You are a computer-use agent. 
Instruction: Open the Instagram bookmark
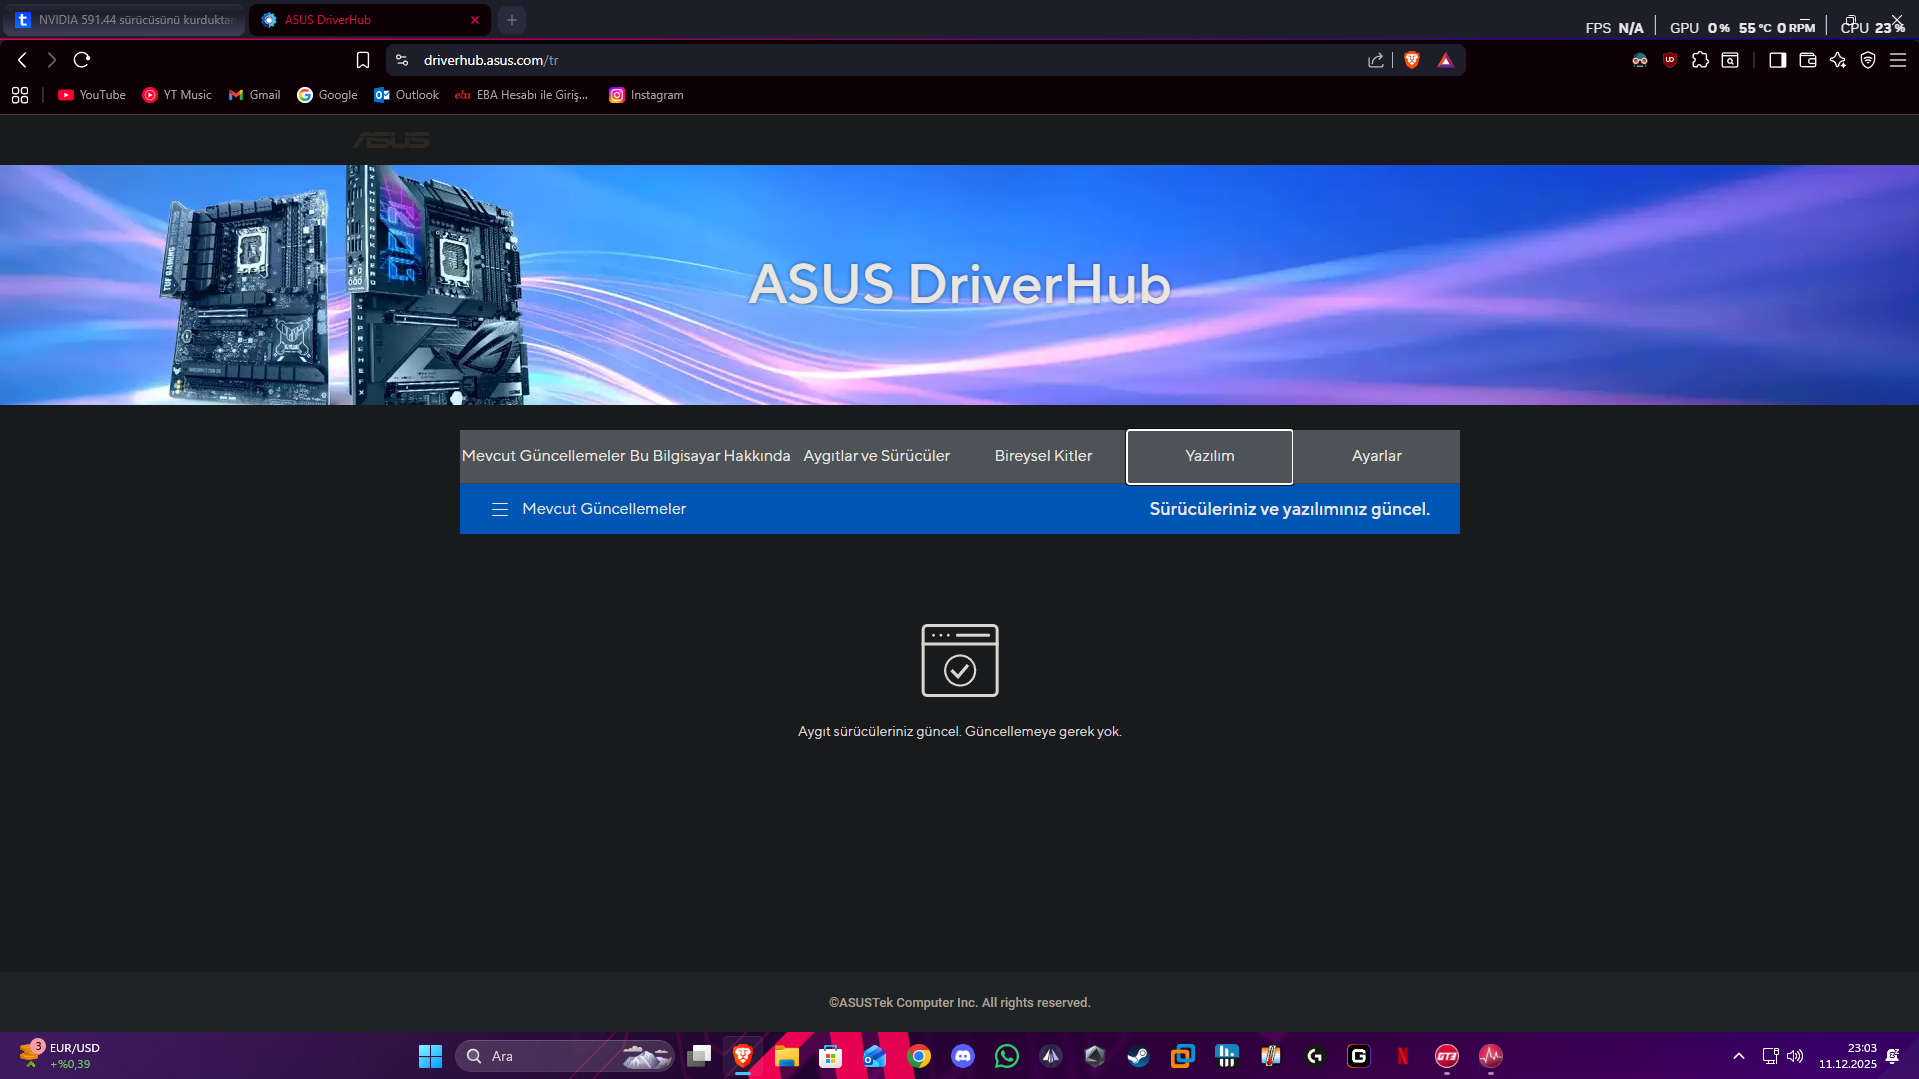click(646, 95)
